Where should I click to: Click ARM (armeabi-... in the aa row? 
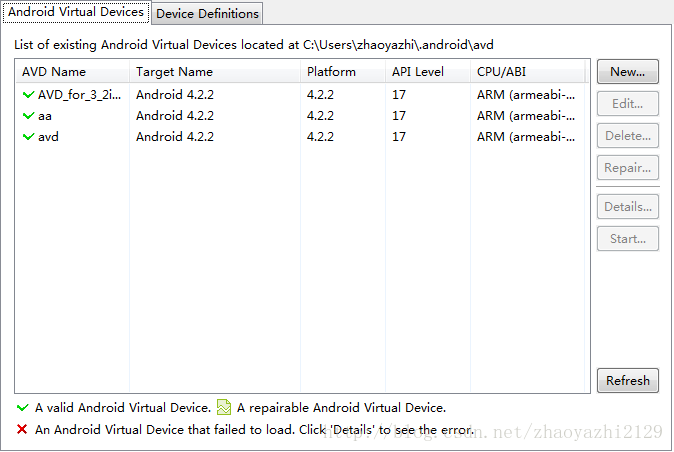point(526,116)
